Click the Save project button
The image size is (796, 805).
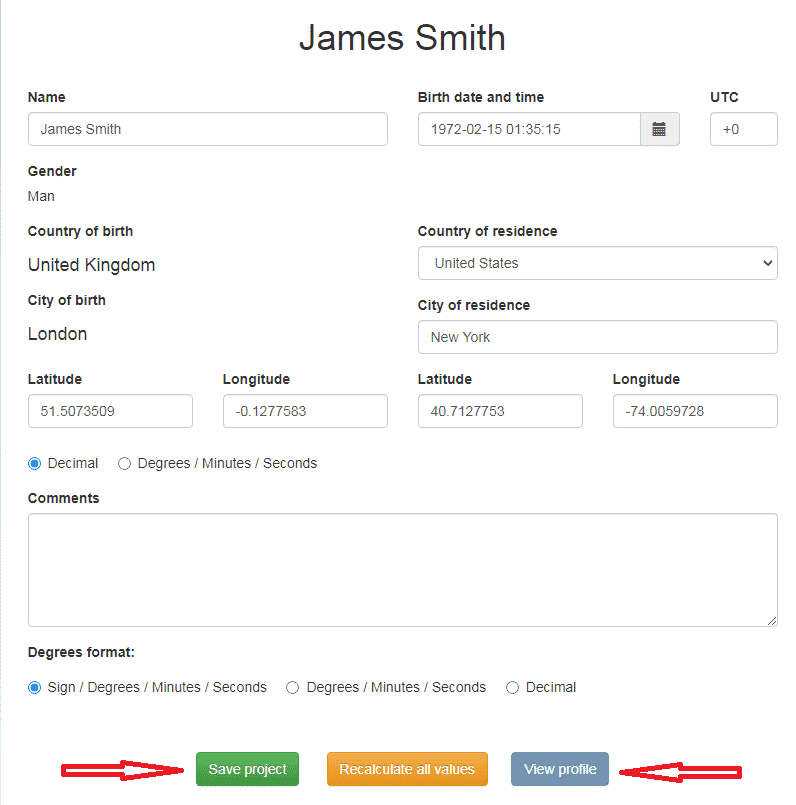click(247, 769)
